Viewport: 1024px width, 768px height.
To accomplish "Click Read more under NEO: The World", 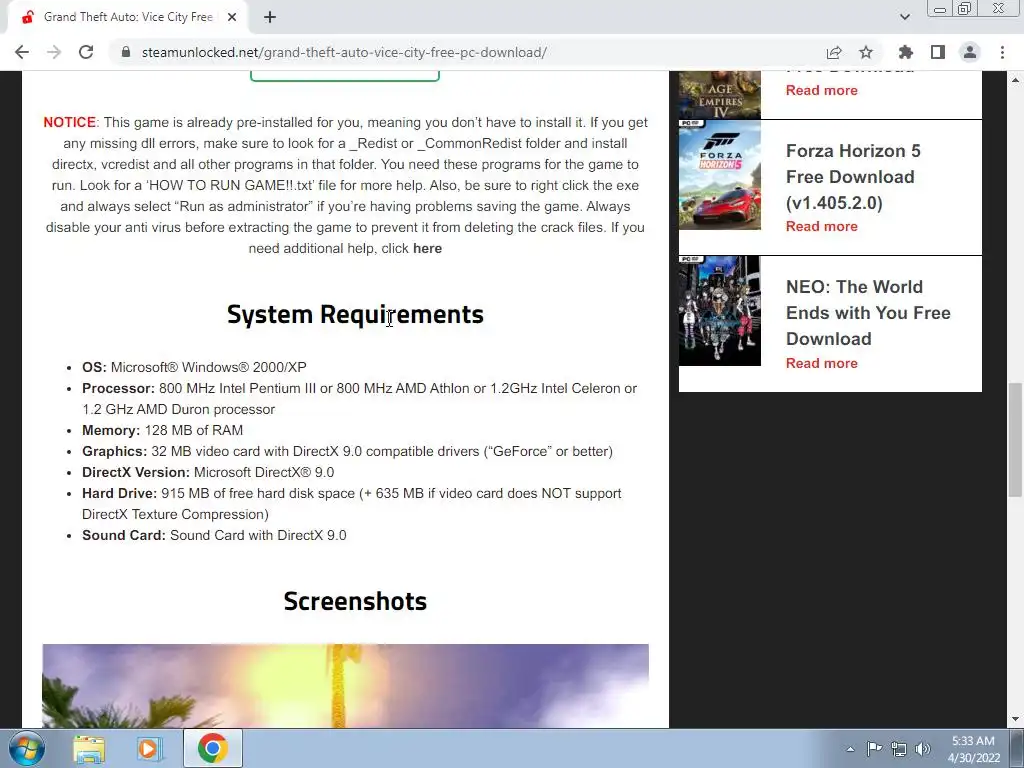I will point(822,363).
